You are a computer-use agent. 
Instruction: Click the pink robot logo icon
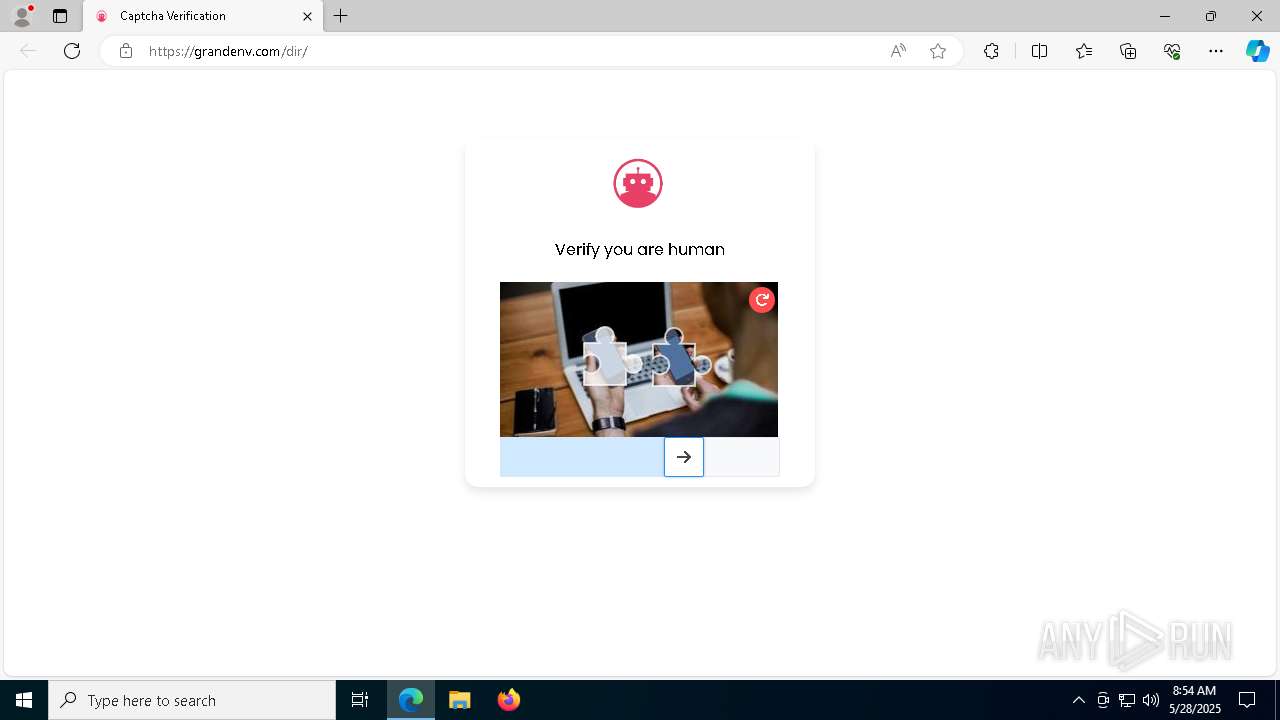pyautogui.click(x=638, y=183)
